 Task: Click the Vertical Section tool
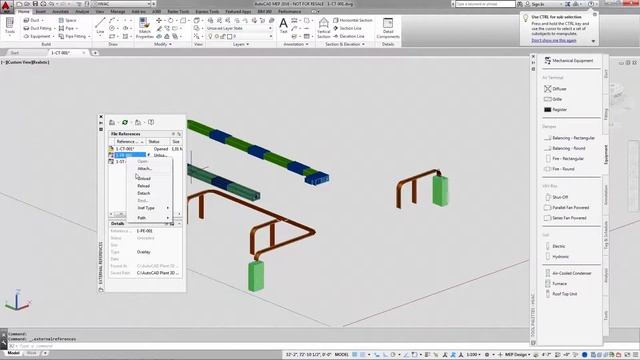[324, 28]
